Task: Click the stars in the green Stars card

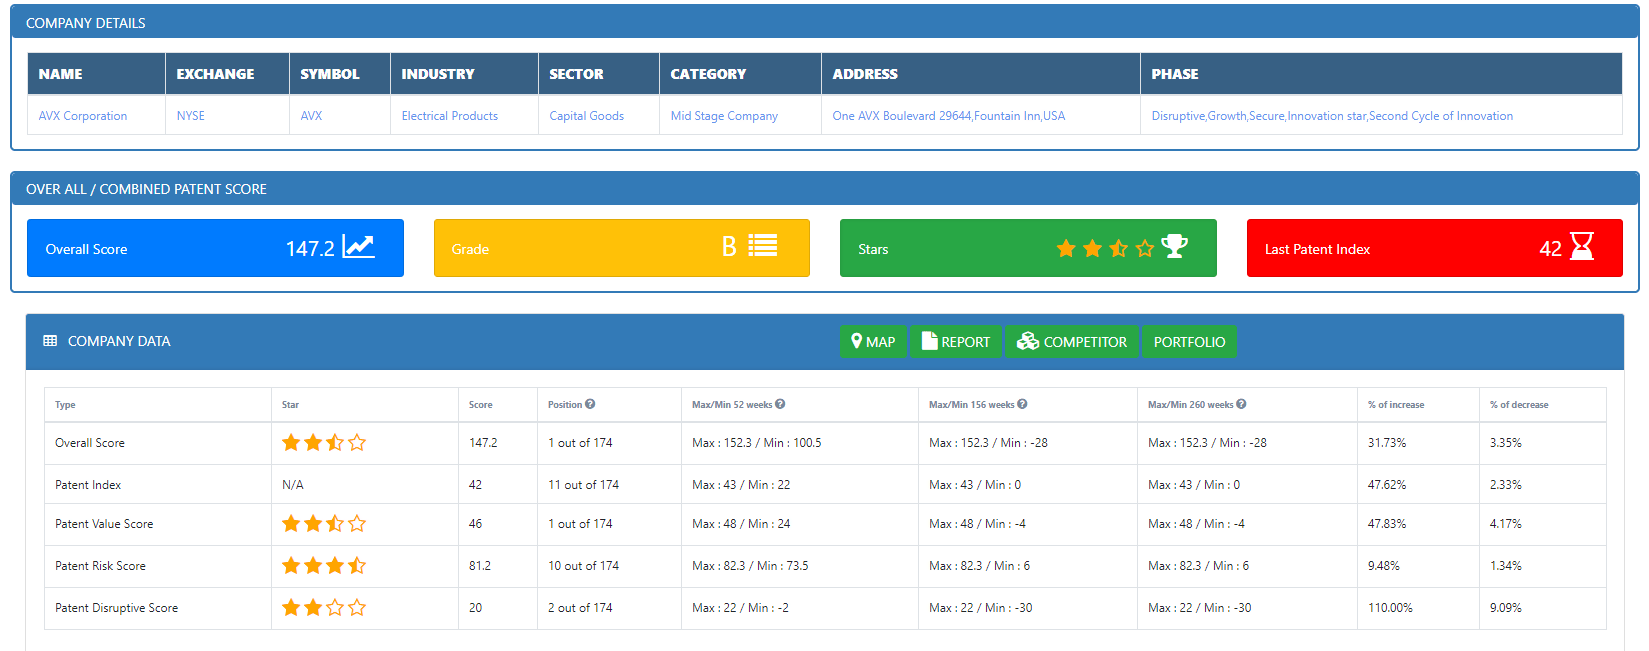Action: click(x=1105, y=248)
